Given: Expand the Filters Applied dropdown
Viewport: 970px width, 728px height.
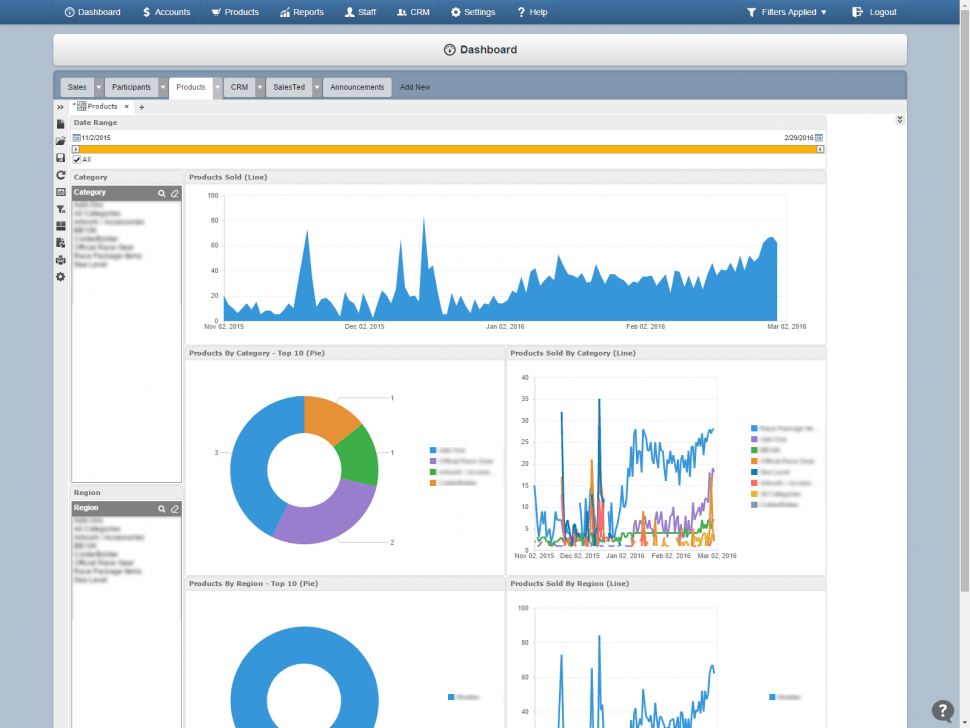Looking at the screenshot, I should point(786,12).
